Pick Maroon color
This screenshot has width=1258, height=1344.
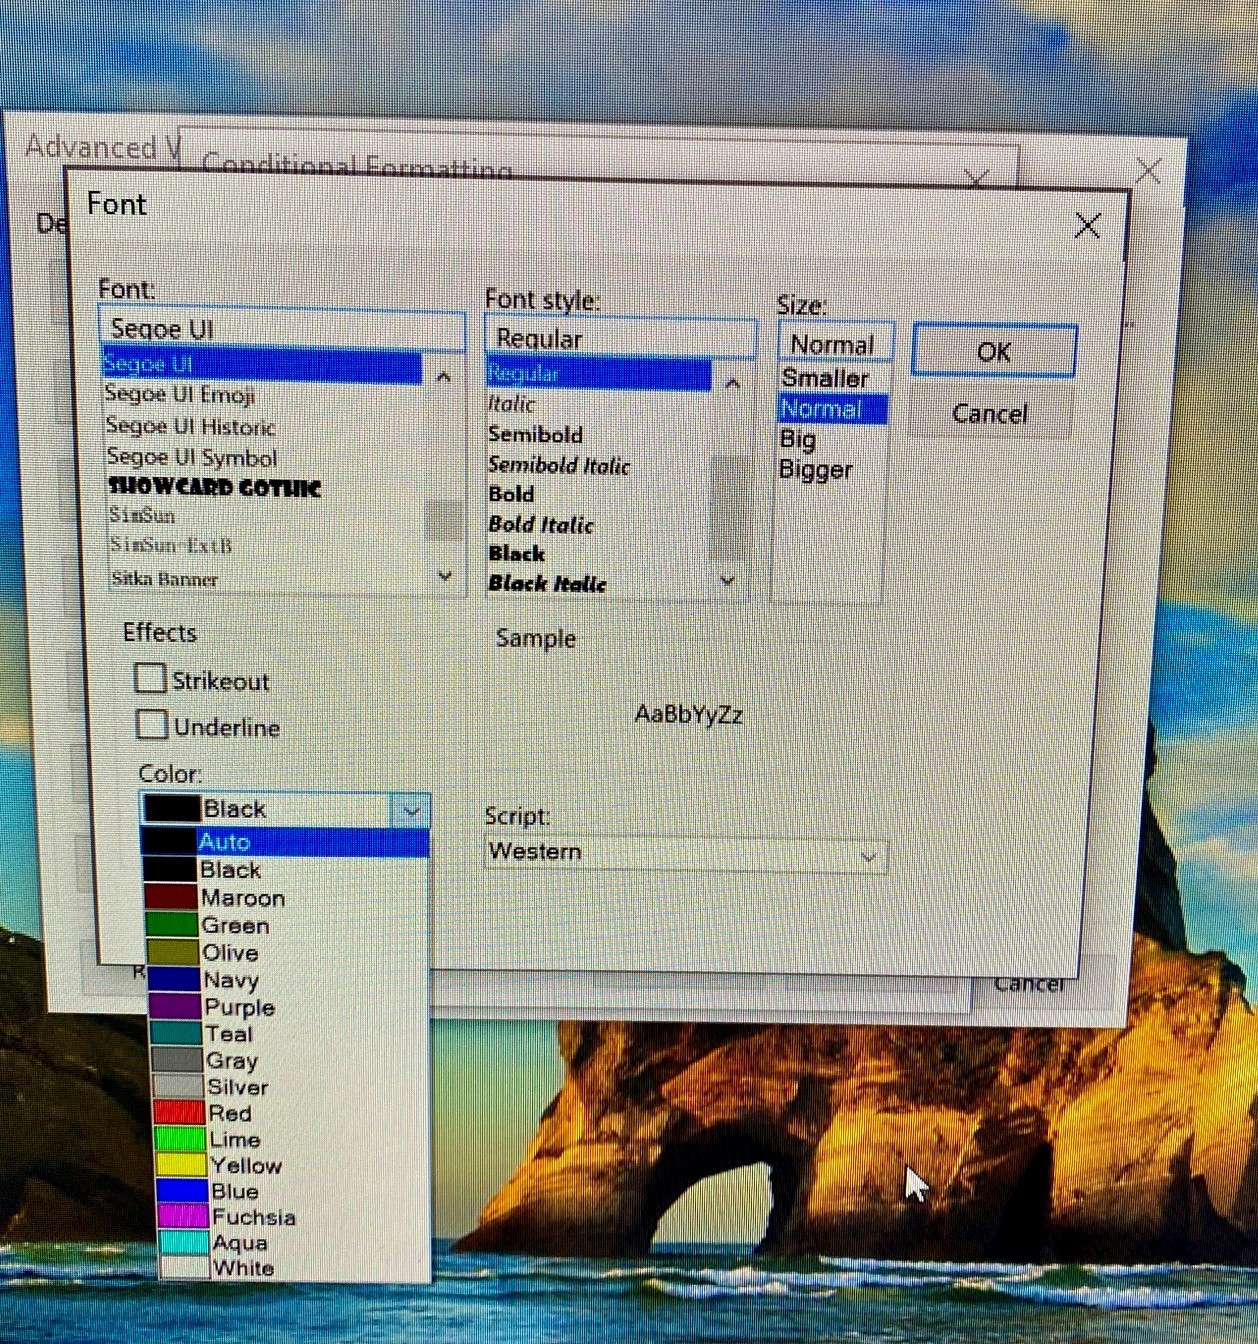[x=287, y=898]
